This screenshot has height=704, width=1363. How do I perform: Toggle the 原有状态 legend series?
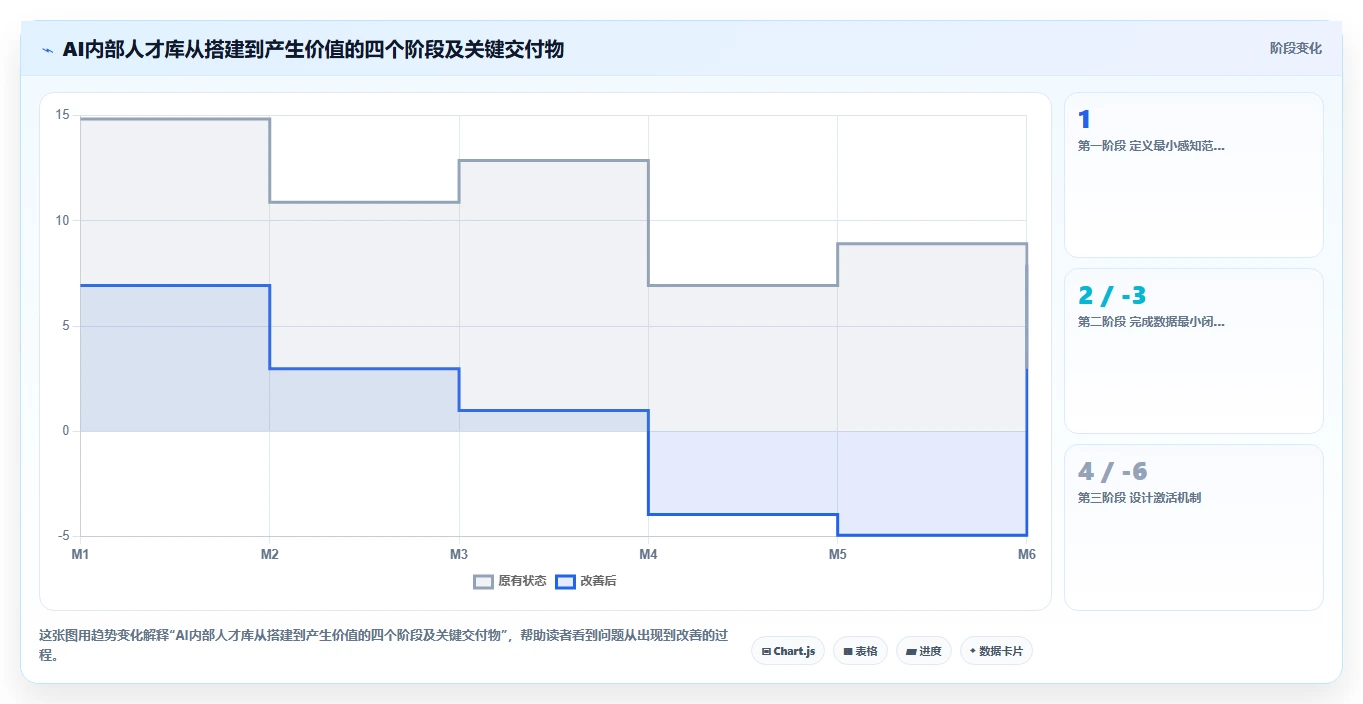(x=510, y=581)
